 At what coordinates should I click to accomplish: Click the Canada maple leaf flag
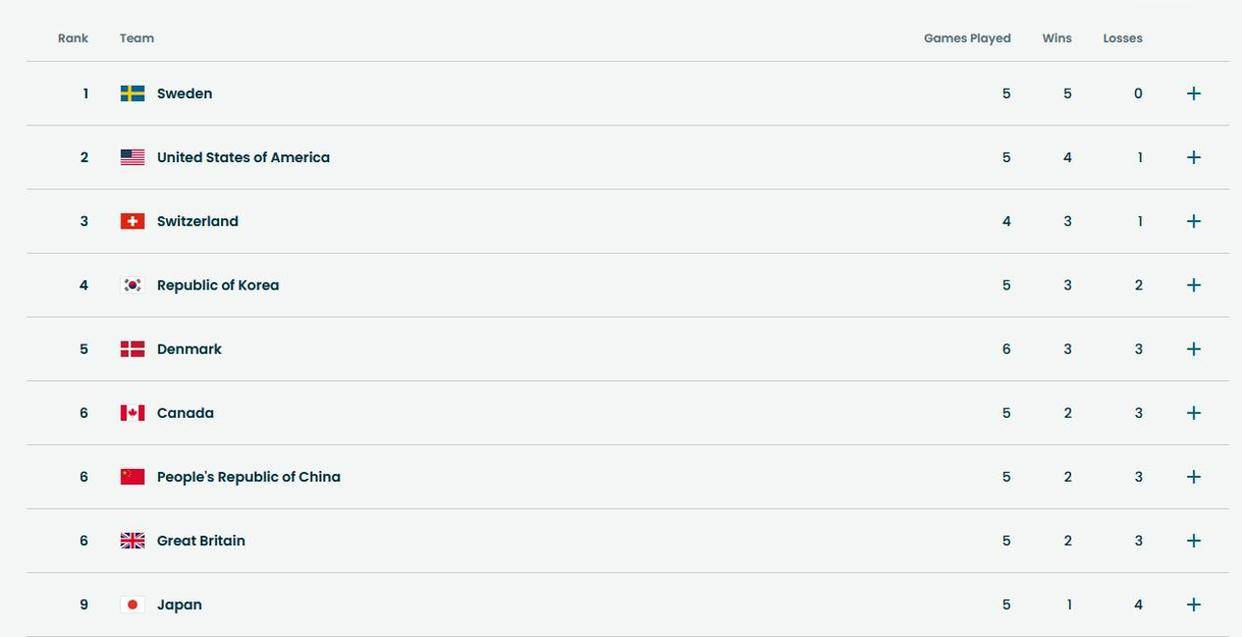tap(132, 414)
